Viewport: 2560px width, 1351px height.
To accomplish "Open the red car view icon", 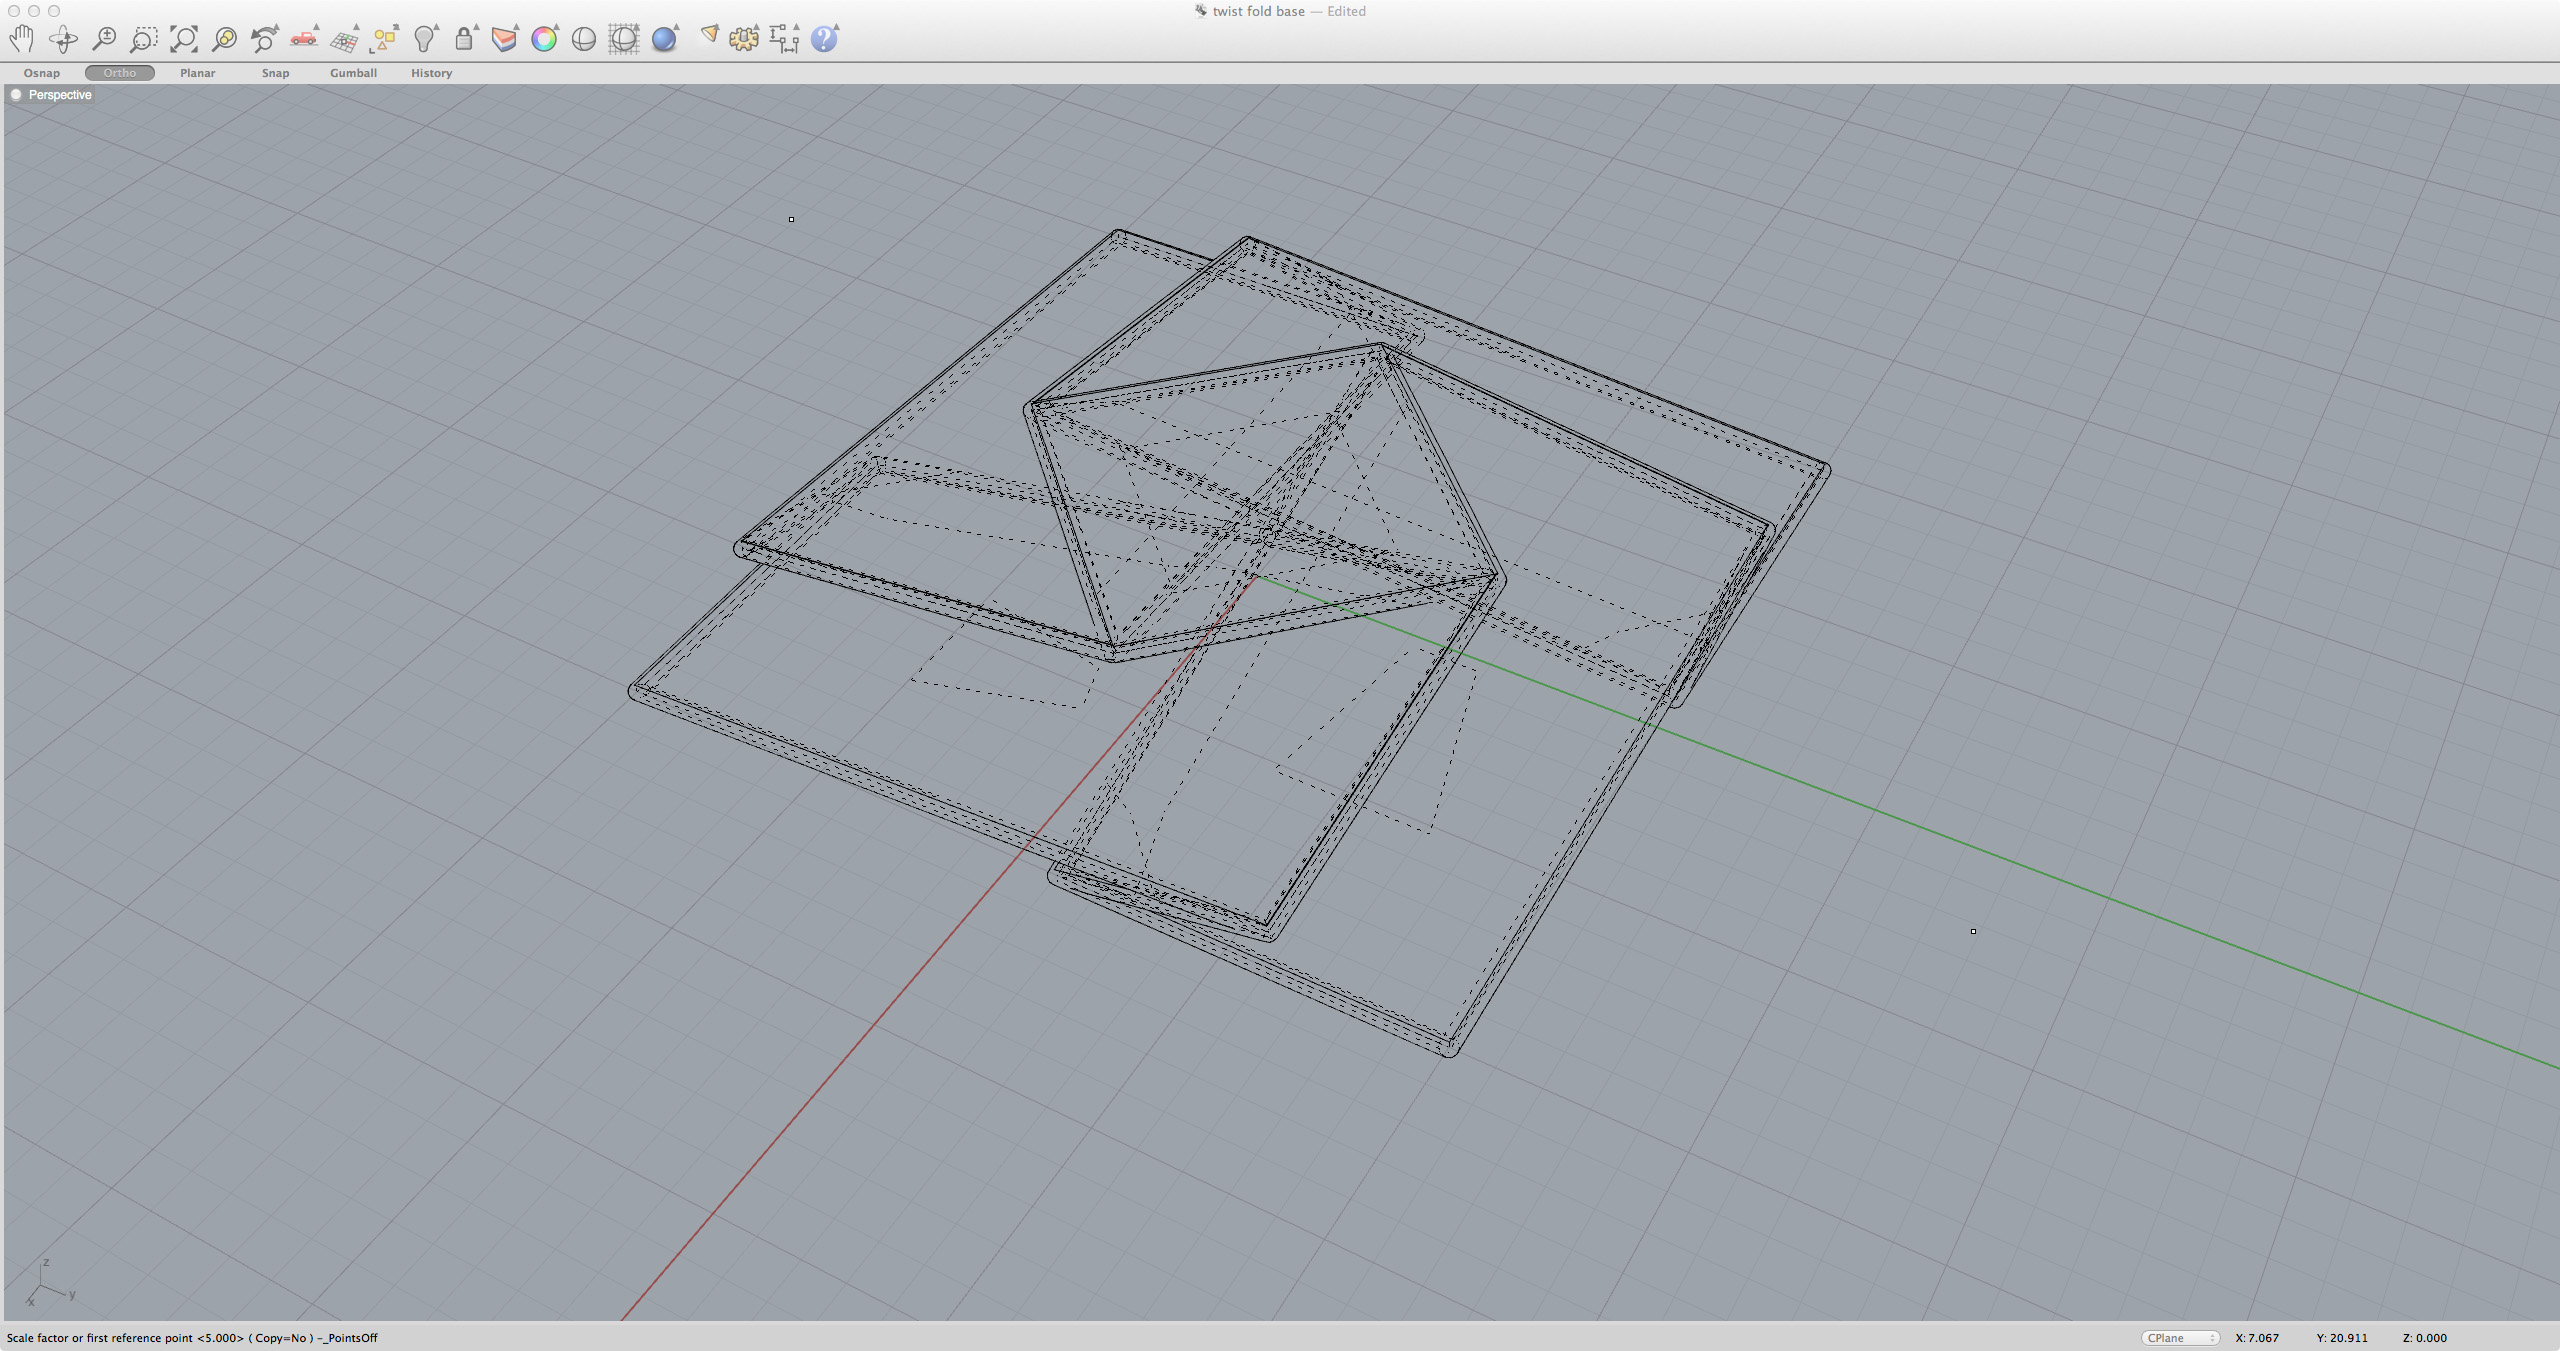I will tap(304, 39).
